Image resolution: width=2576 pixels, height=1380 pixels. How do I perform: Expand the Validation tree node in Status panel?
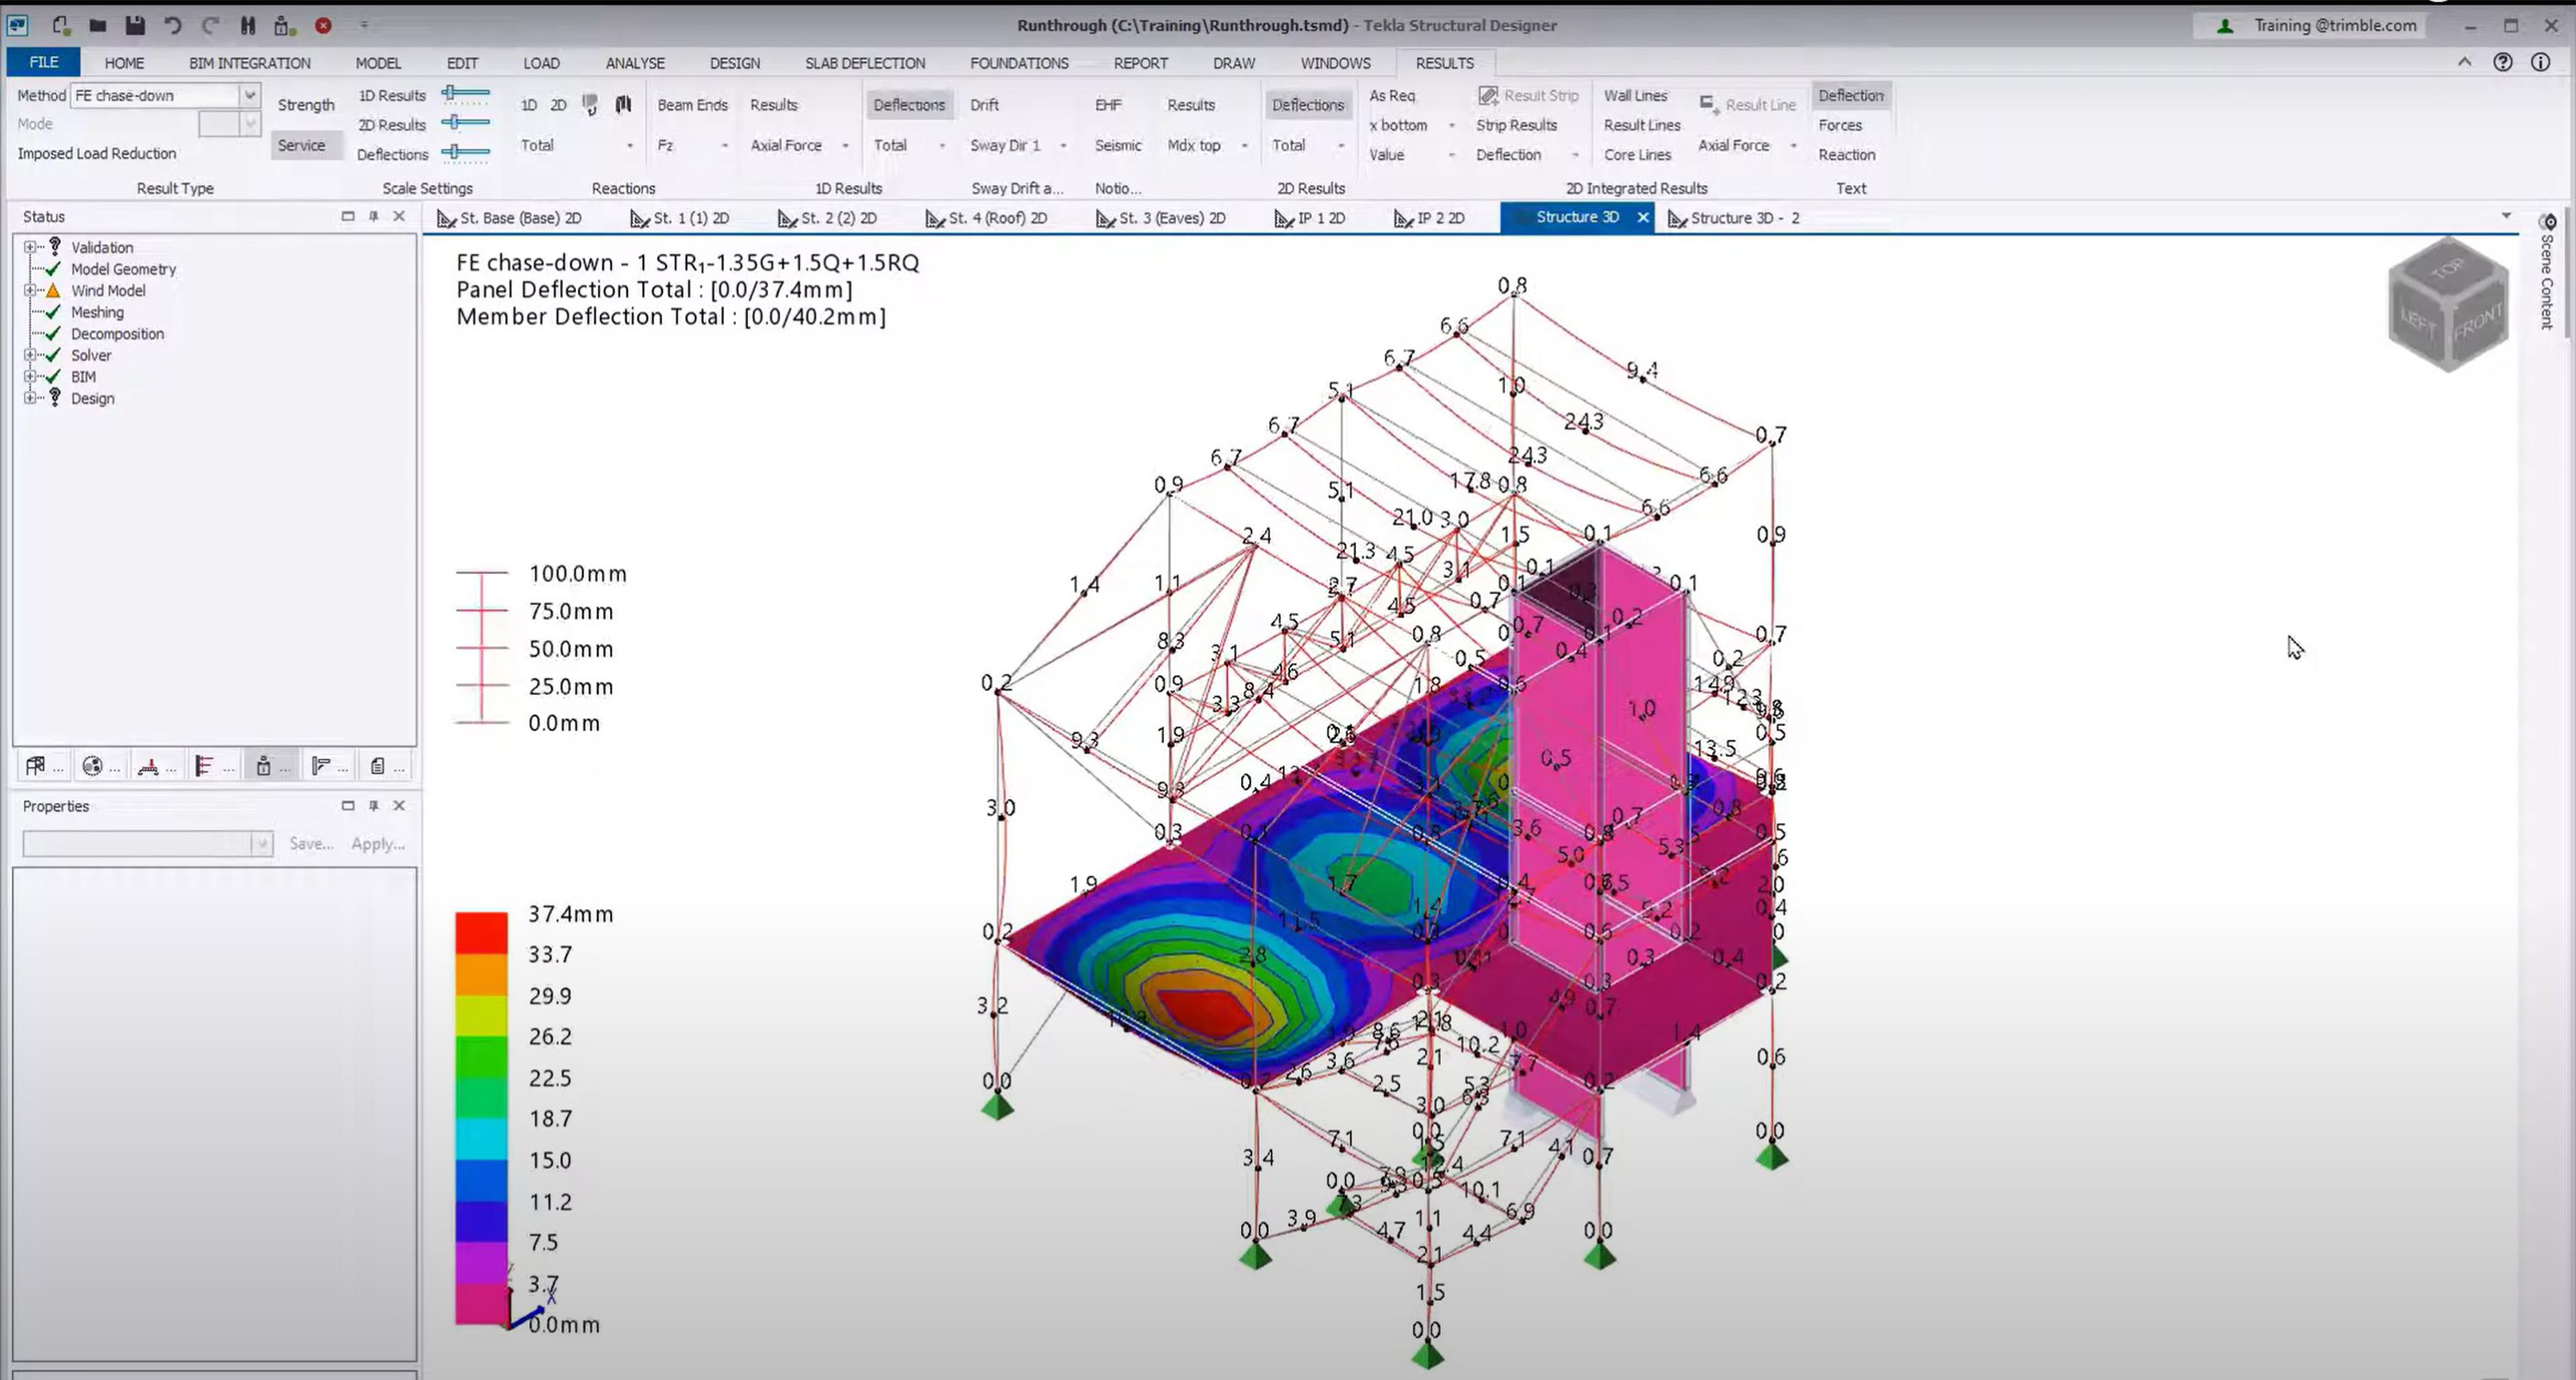point(29,247)
